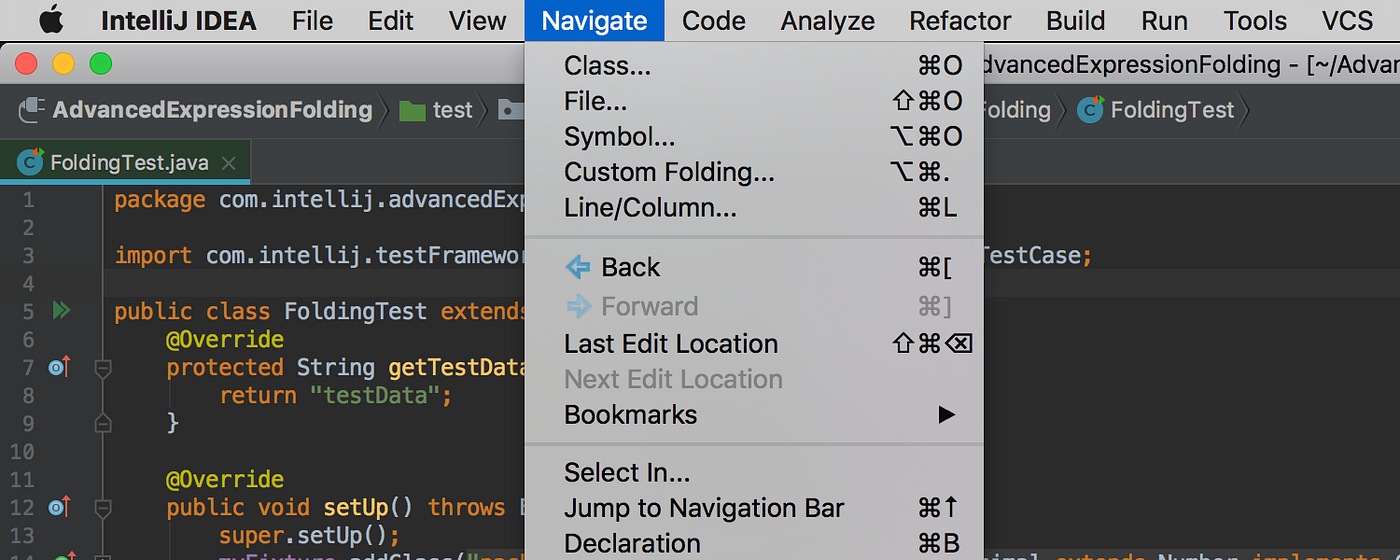Image resolution: width=1400 pixels, height=560 pixels.
Task: Click the blue Back arrow icon
Action: (x=578, y=267)
